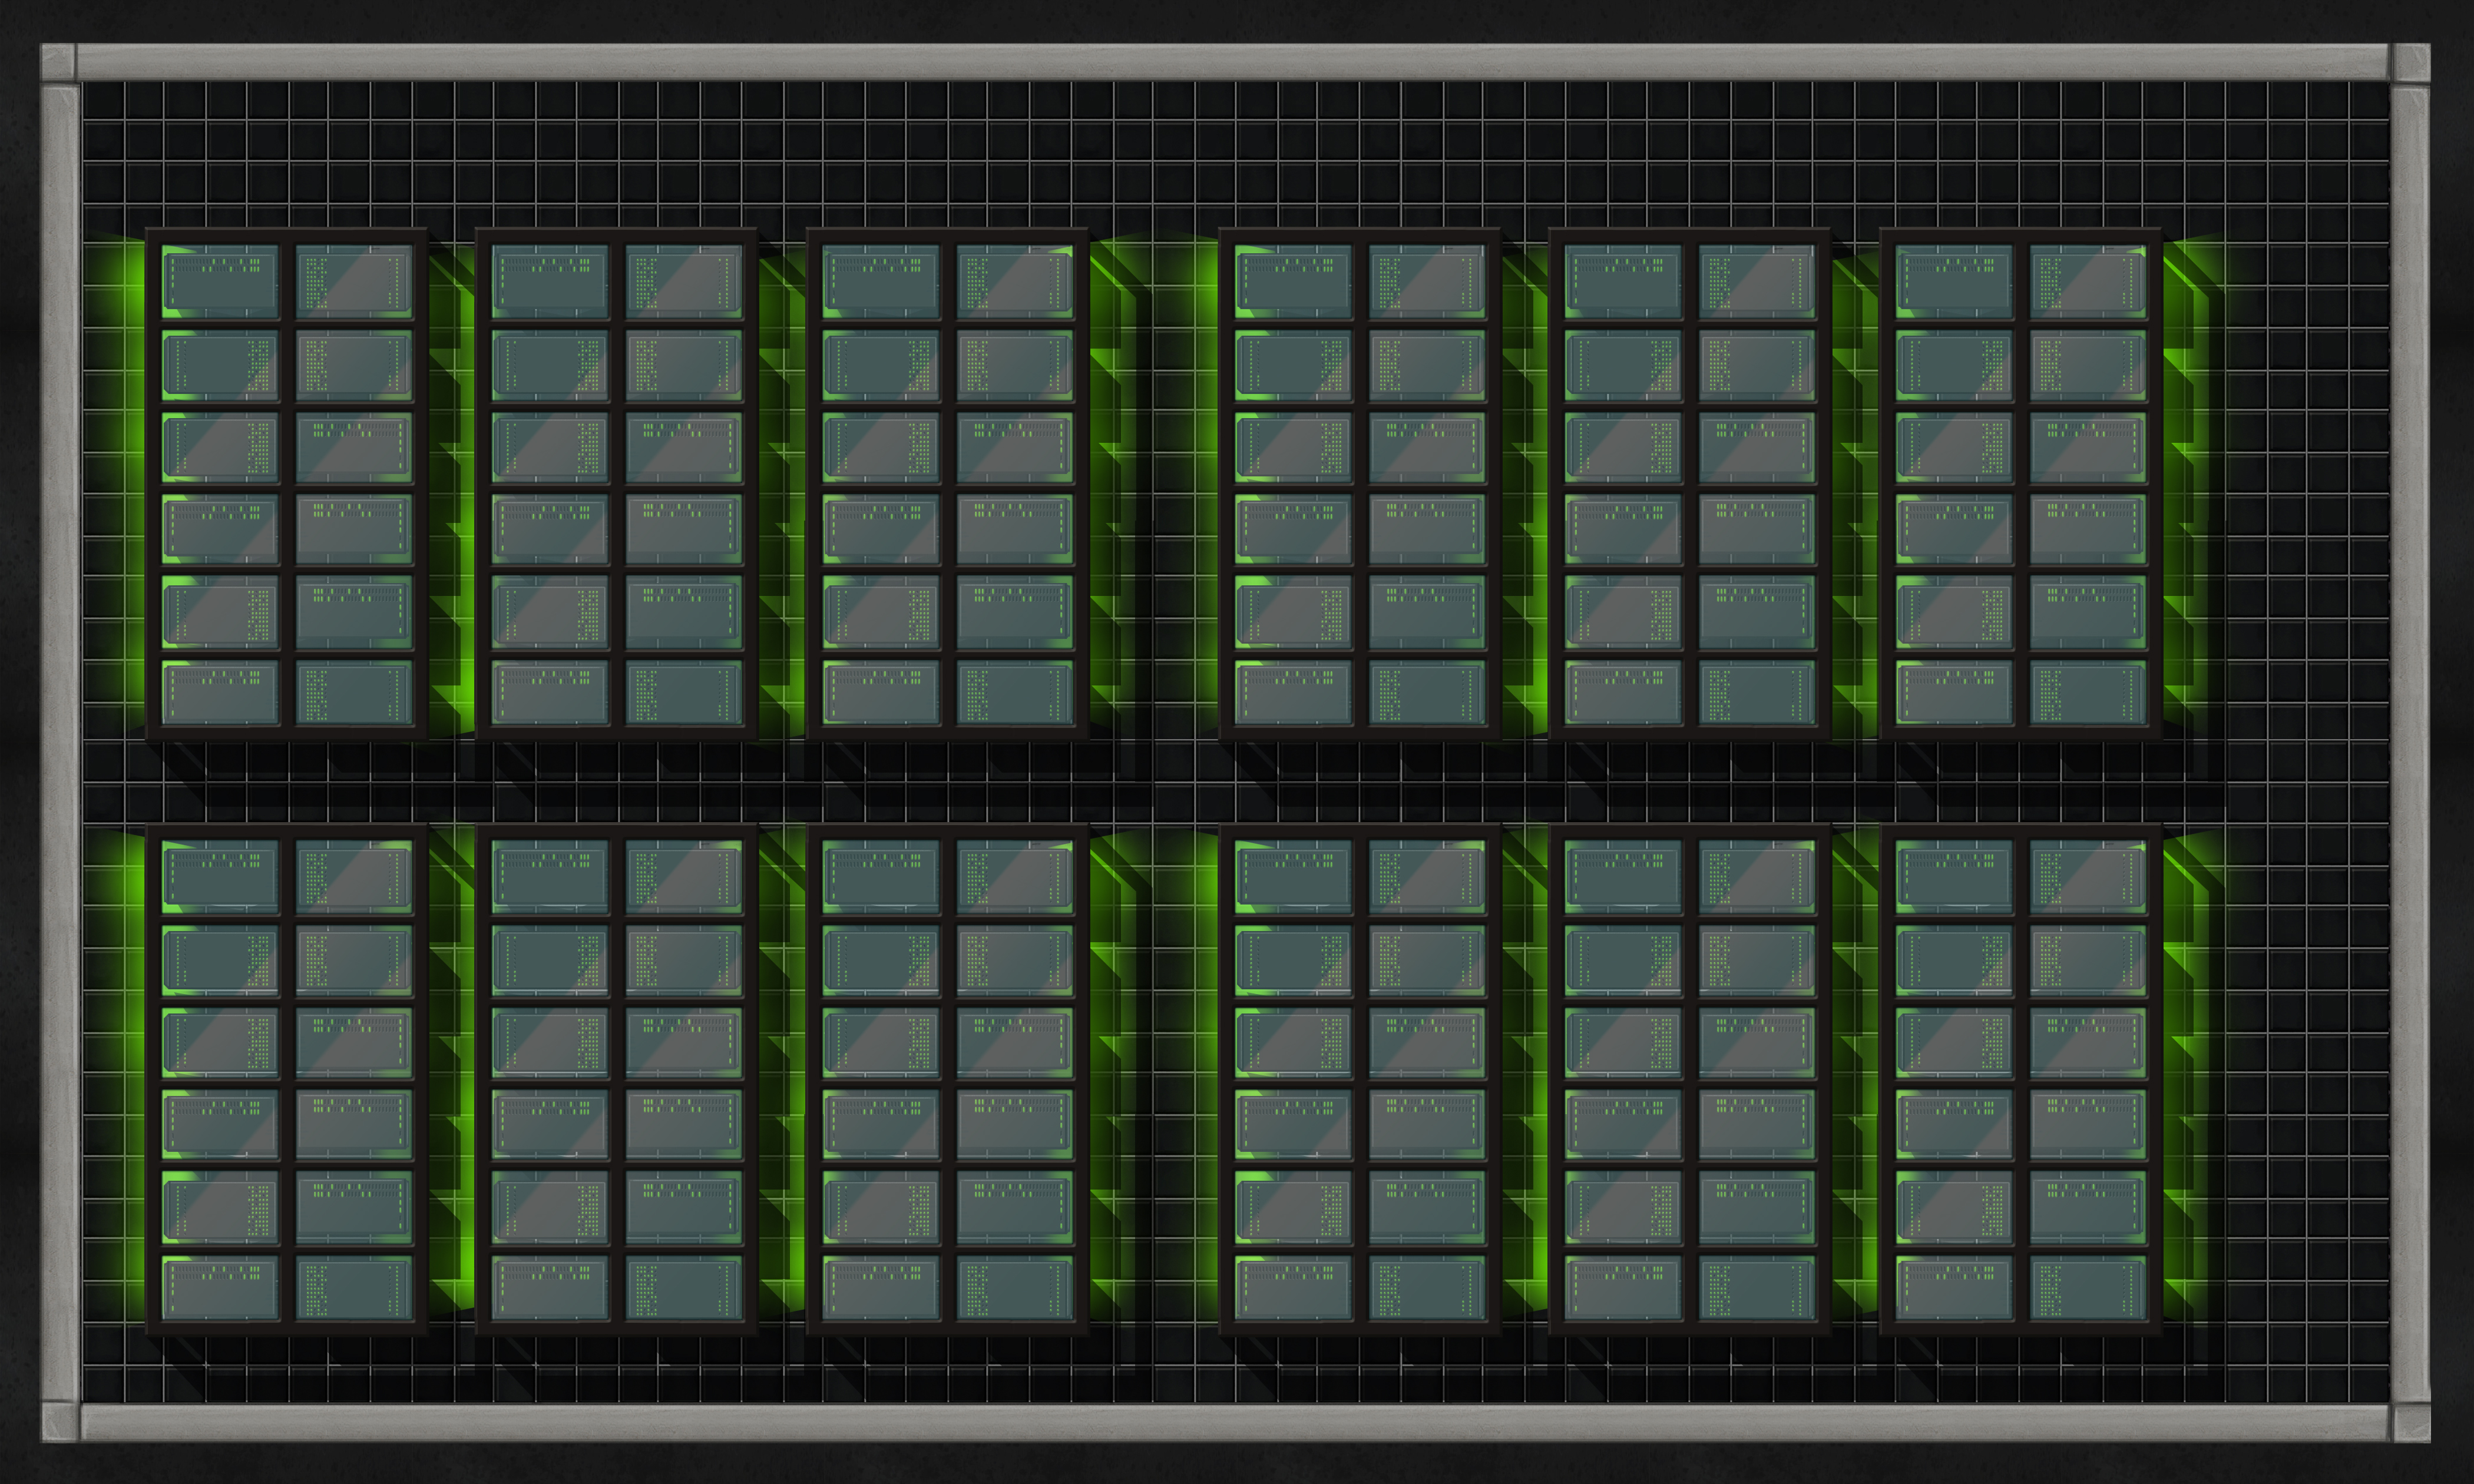Click bottom-left panel of upper-row sixth rack

pyautogui.click(x=1954, y=691)
